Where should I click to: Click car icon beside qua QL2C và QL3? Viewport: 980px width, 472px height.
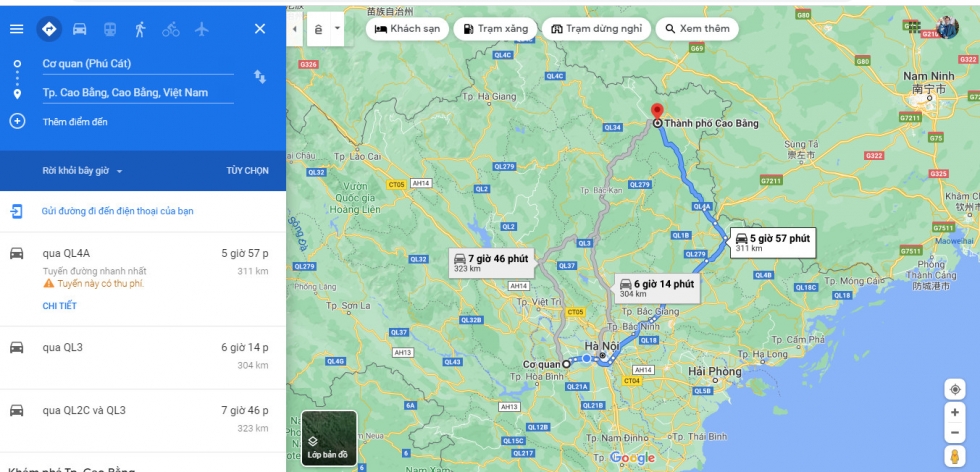point(17,410)
